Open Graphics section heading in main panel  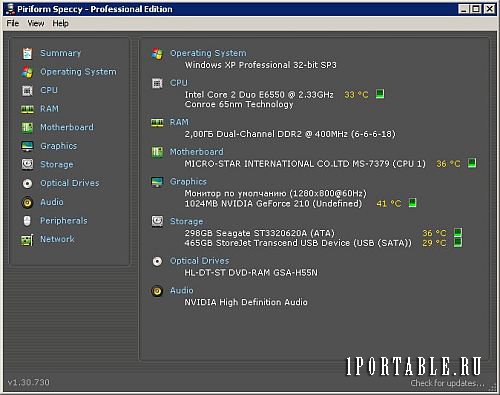click(x=188, y=182)
